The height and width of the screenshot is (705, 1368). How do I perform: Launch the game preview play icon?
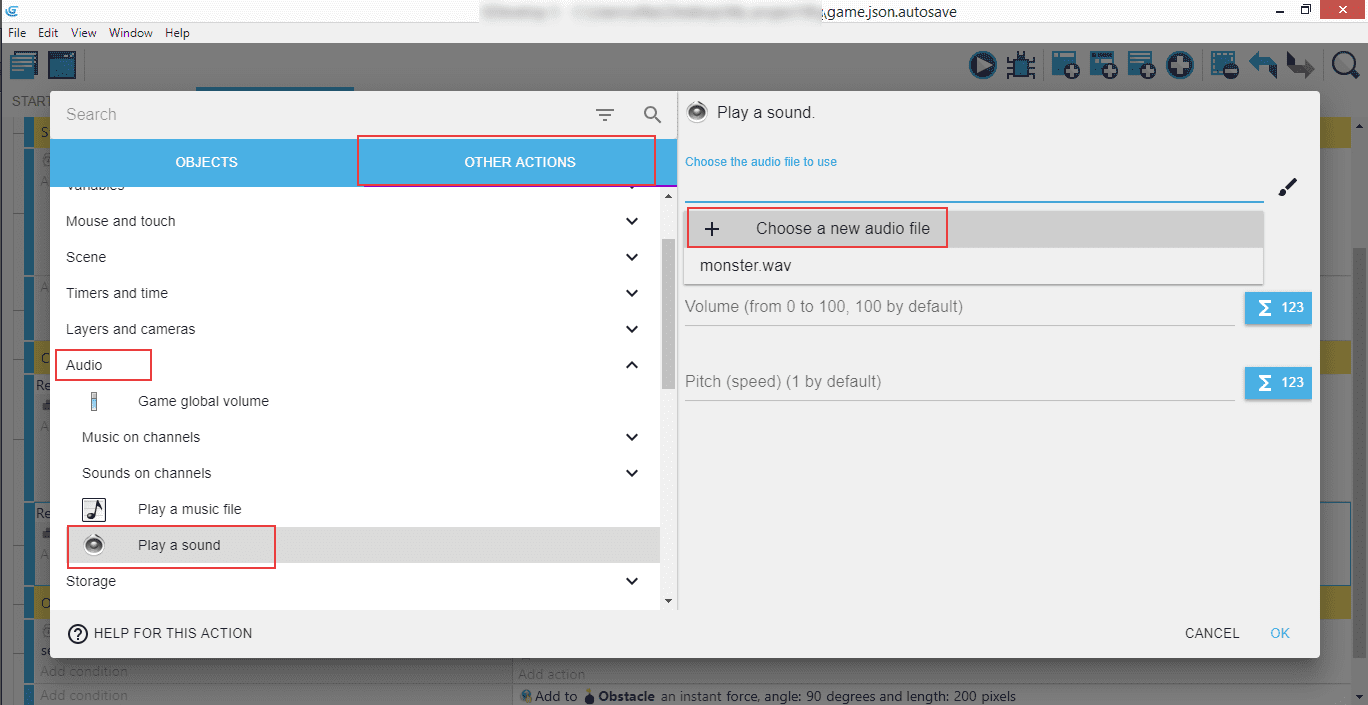tap(983, 66)
